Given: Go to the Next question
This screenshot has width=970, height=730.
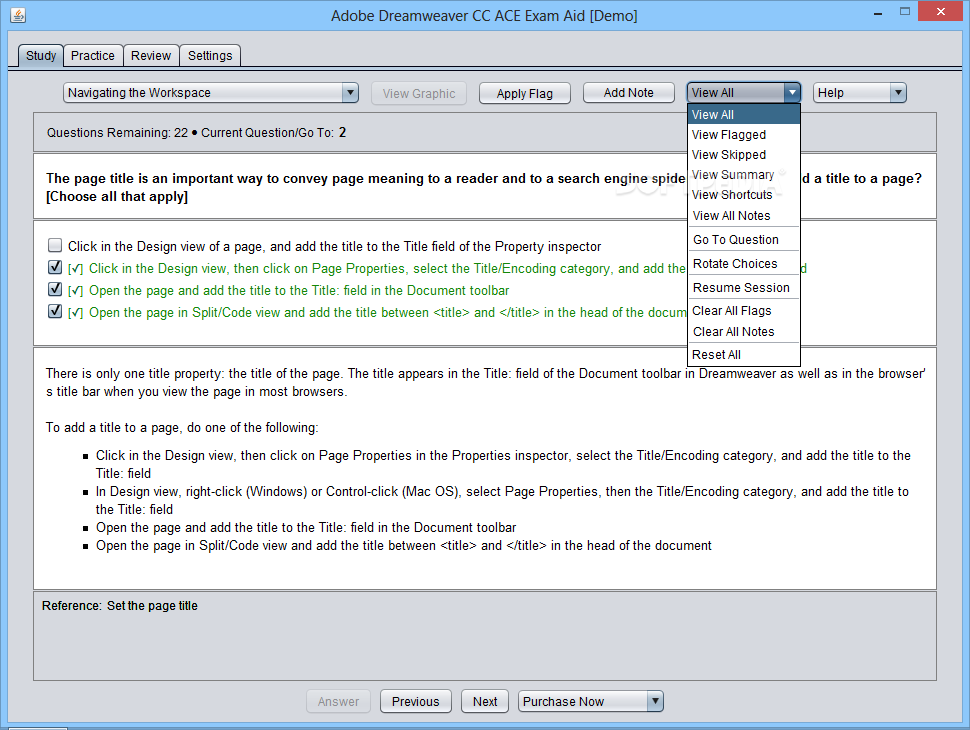Looking at the screenshot, I should point(485,702).
